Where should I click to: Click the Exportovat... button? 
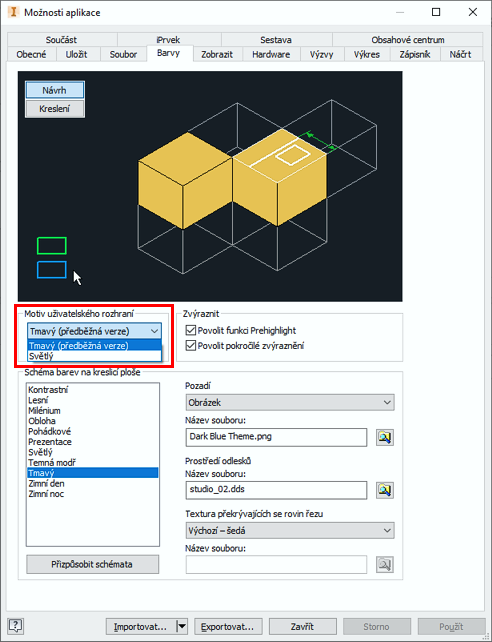click(x=228, y=626)
